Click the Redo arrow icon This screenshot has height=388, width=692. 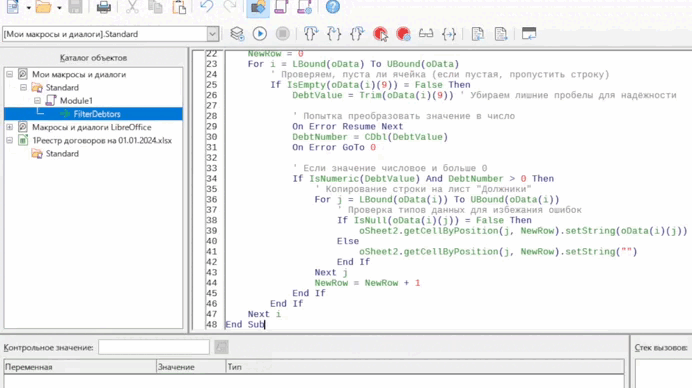click(230, 7)
